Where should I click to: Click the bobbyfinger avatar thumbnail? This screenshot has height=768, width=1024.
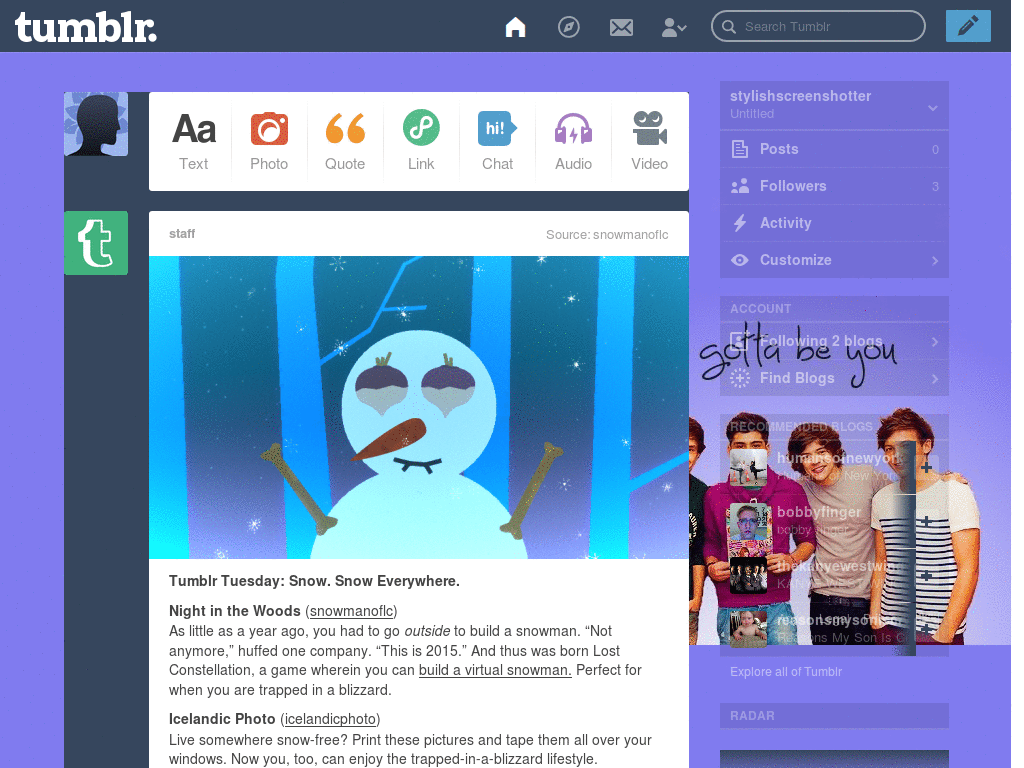[x=748, y=521]
